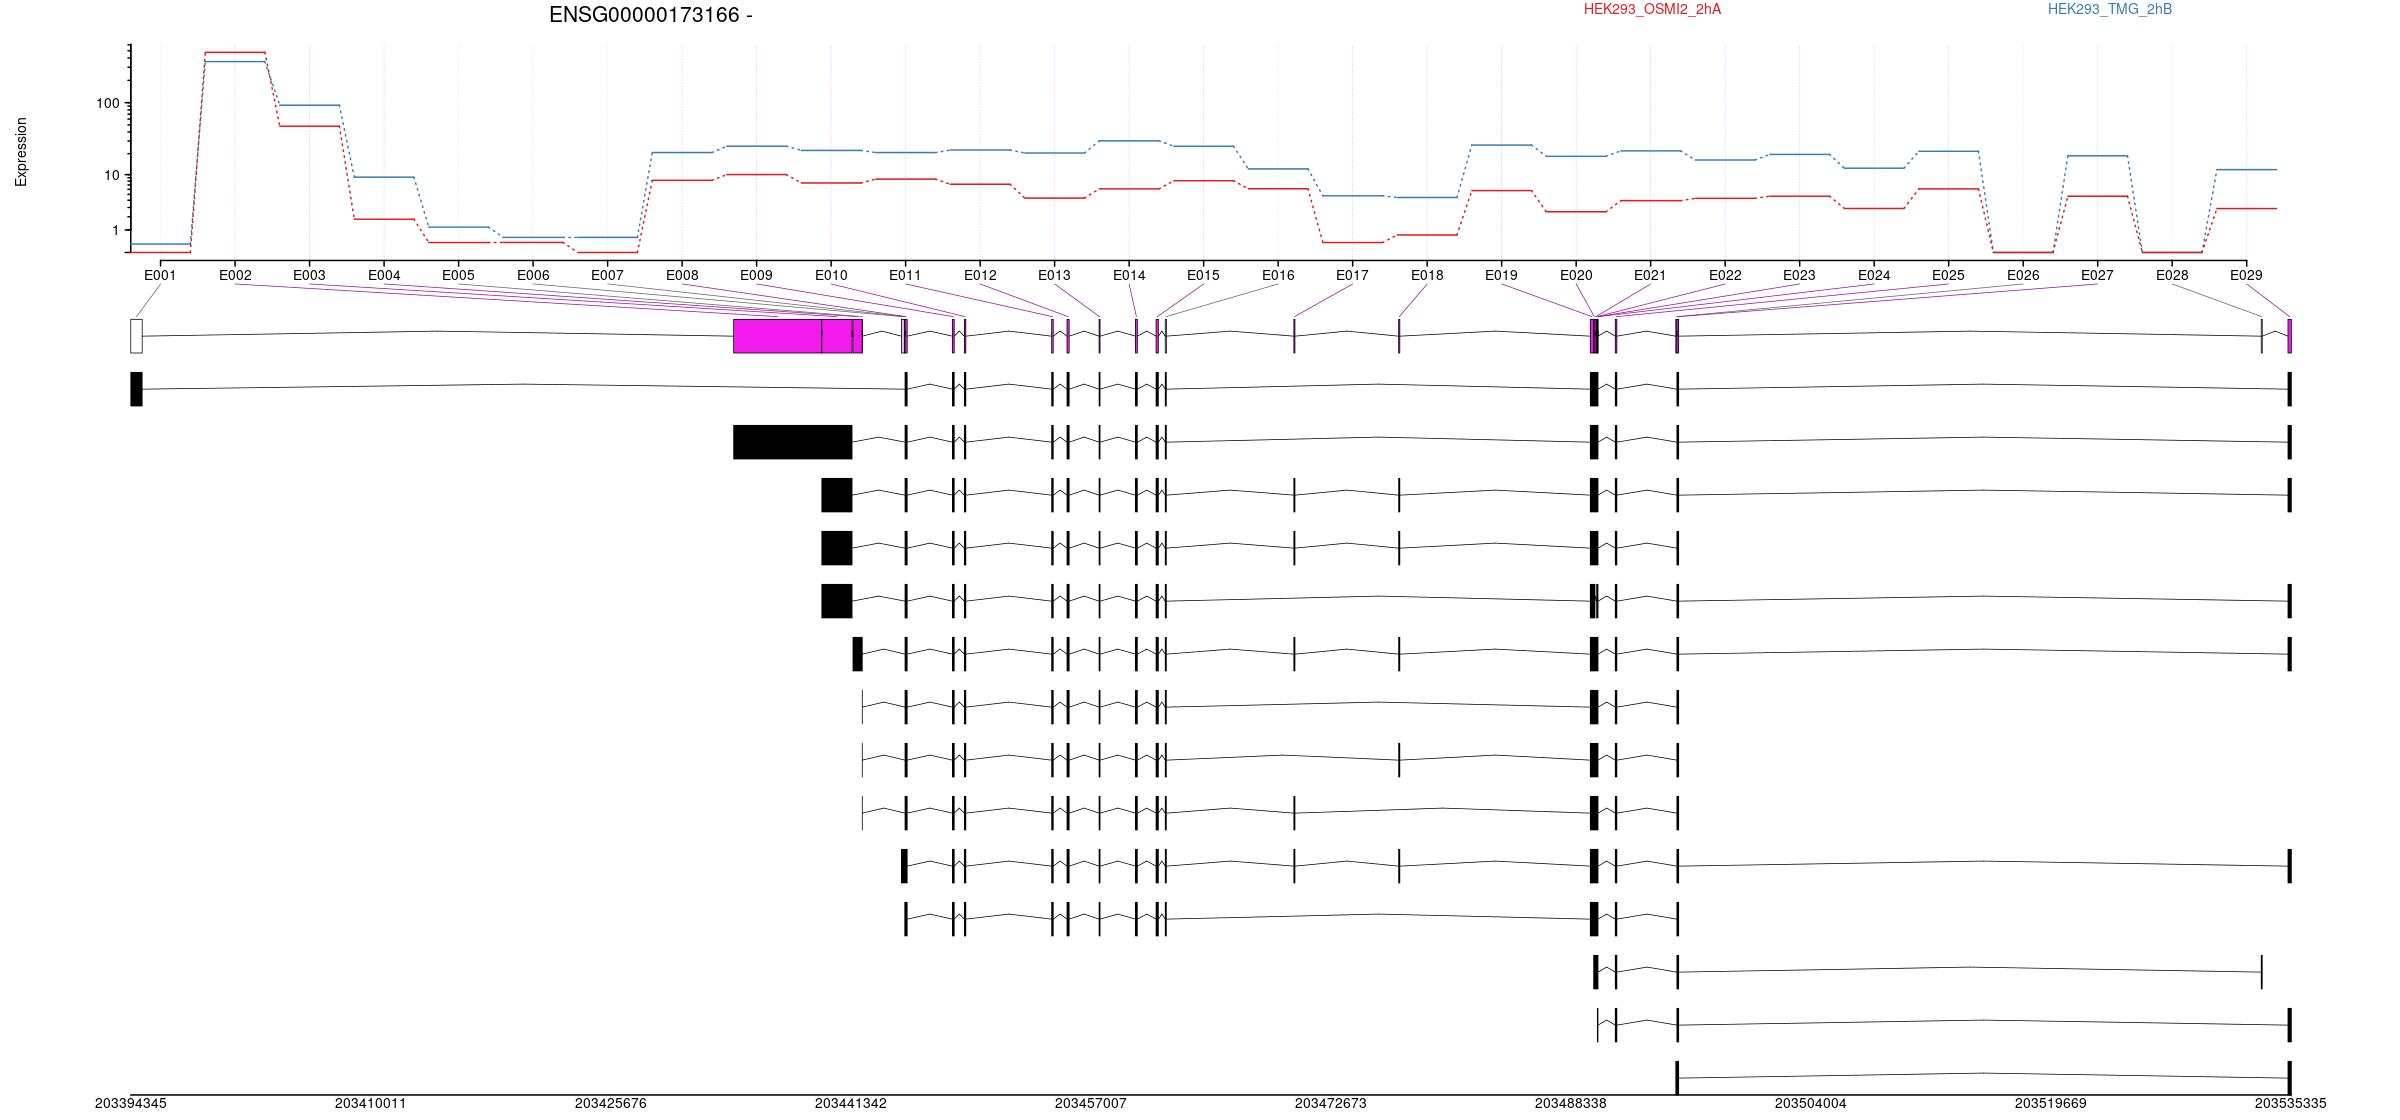Click exon label E016
Screen dimensions: 2400x1120
tap(1278, 275)
